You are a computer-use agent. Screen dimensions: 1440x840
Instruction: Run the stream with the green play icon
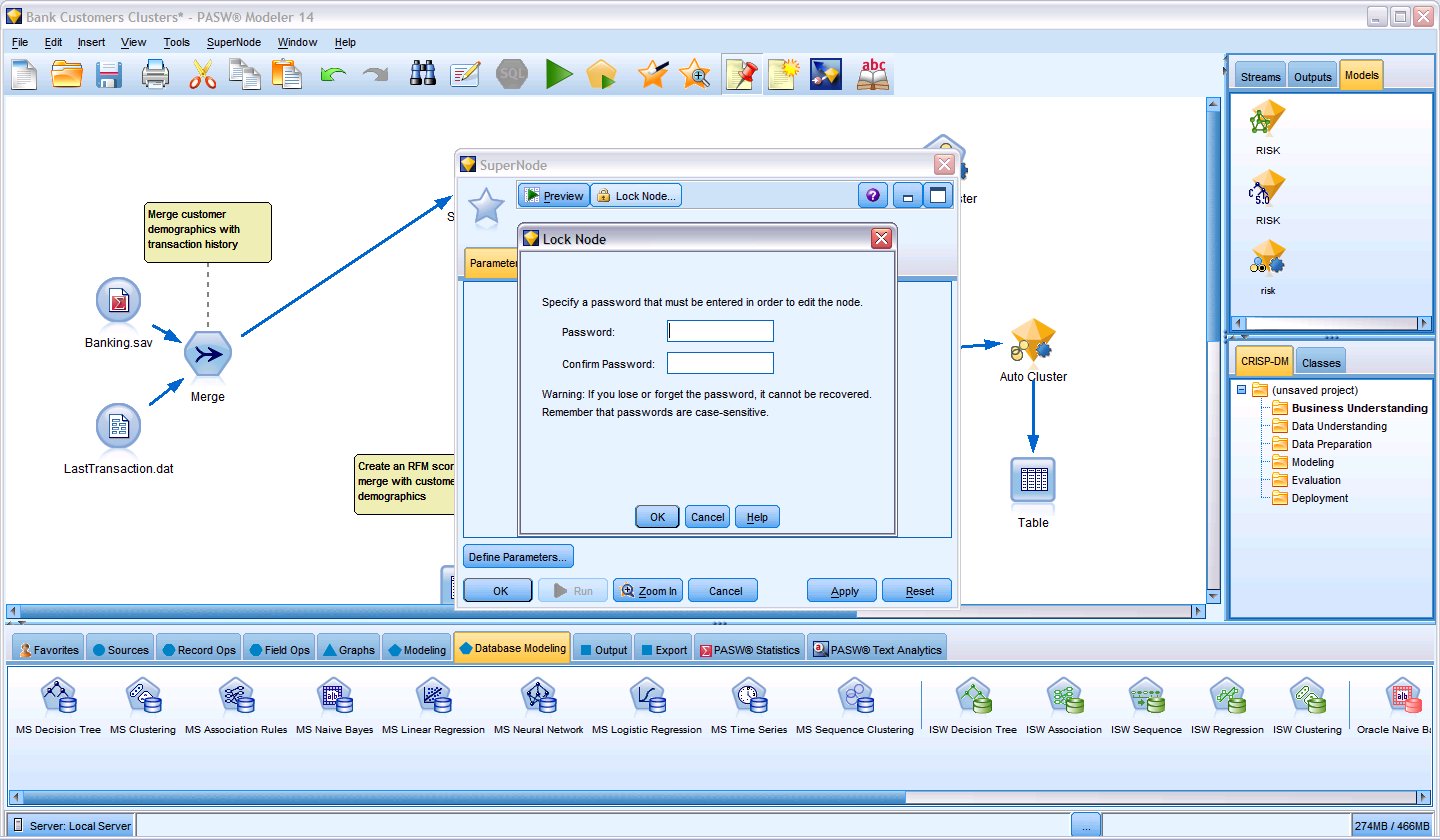(x=559, y=75)
